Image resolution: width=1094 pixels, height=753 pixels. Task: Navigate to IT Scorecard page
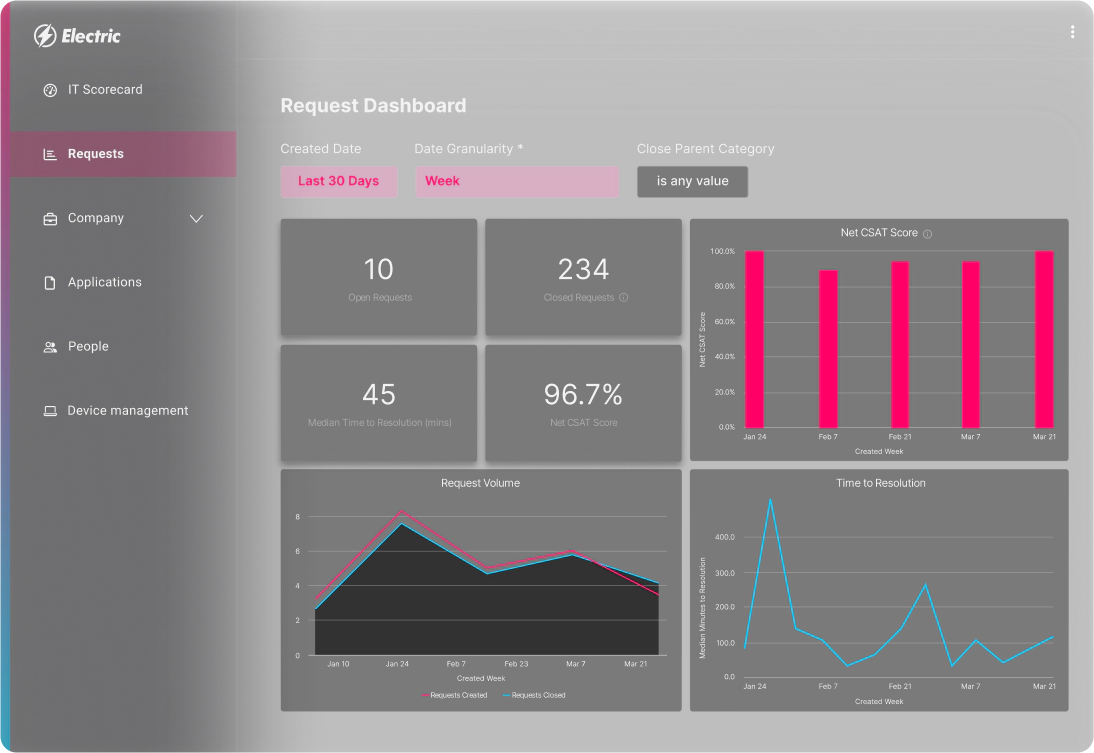coord(105,90)
